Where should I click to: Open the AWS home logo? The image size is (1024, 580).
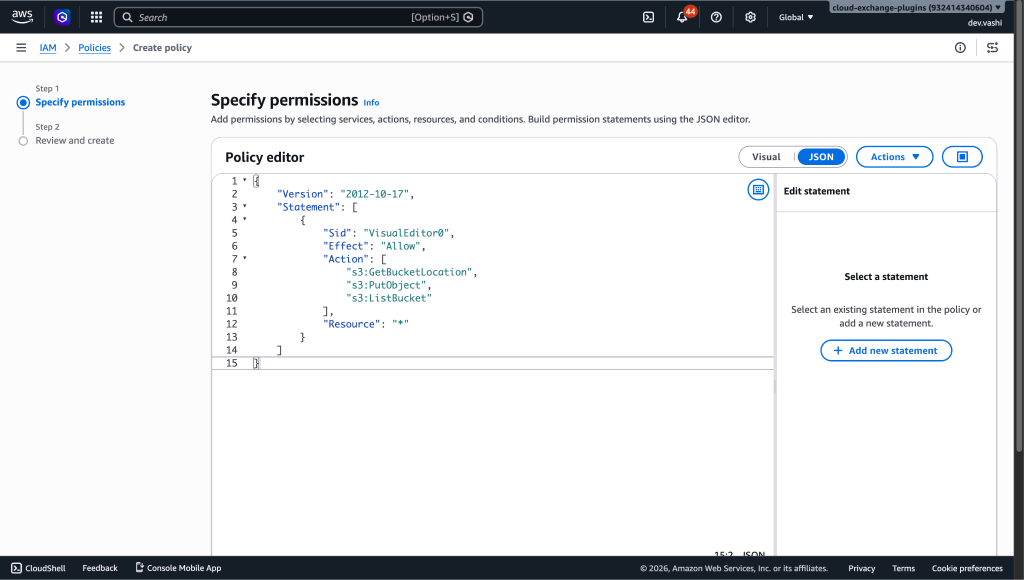(22, 17)
